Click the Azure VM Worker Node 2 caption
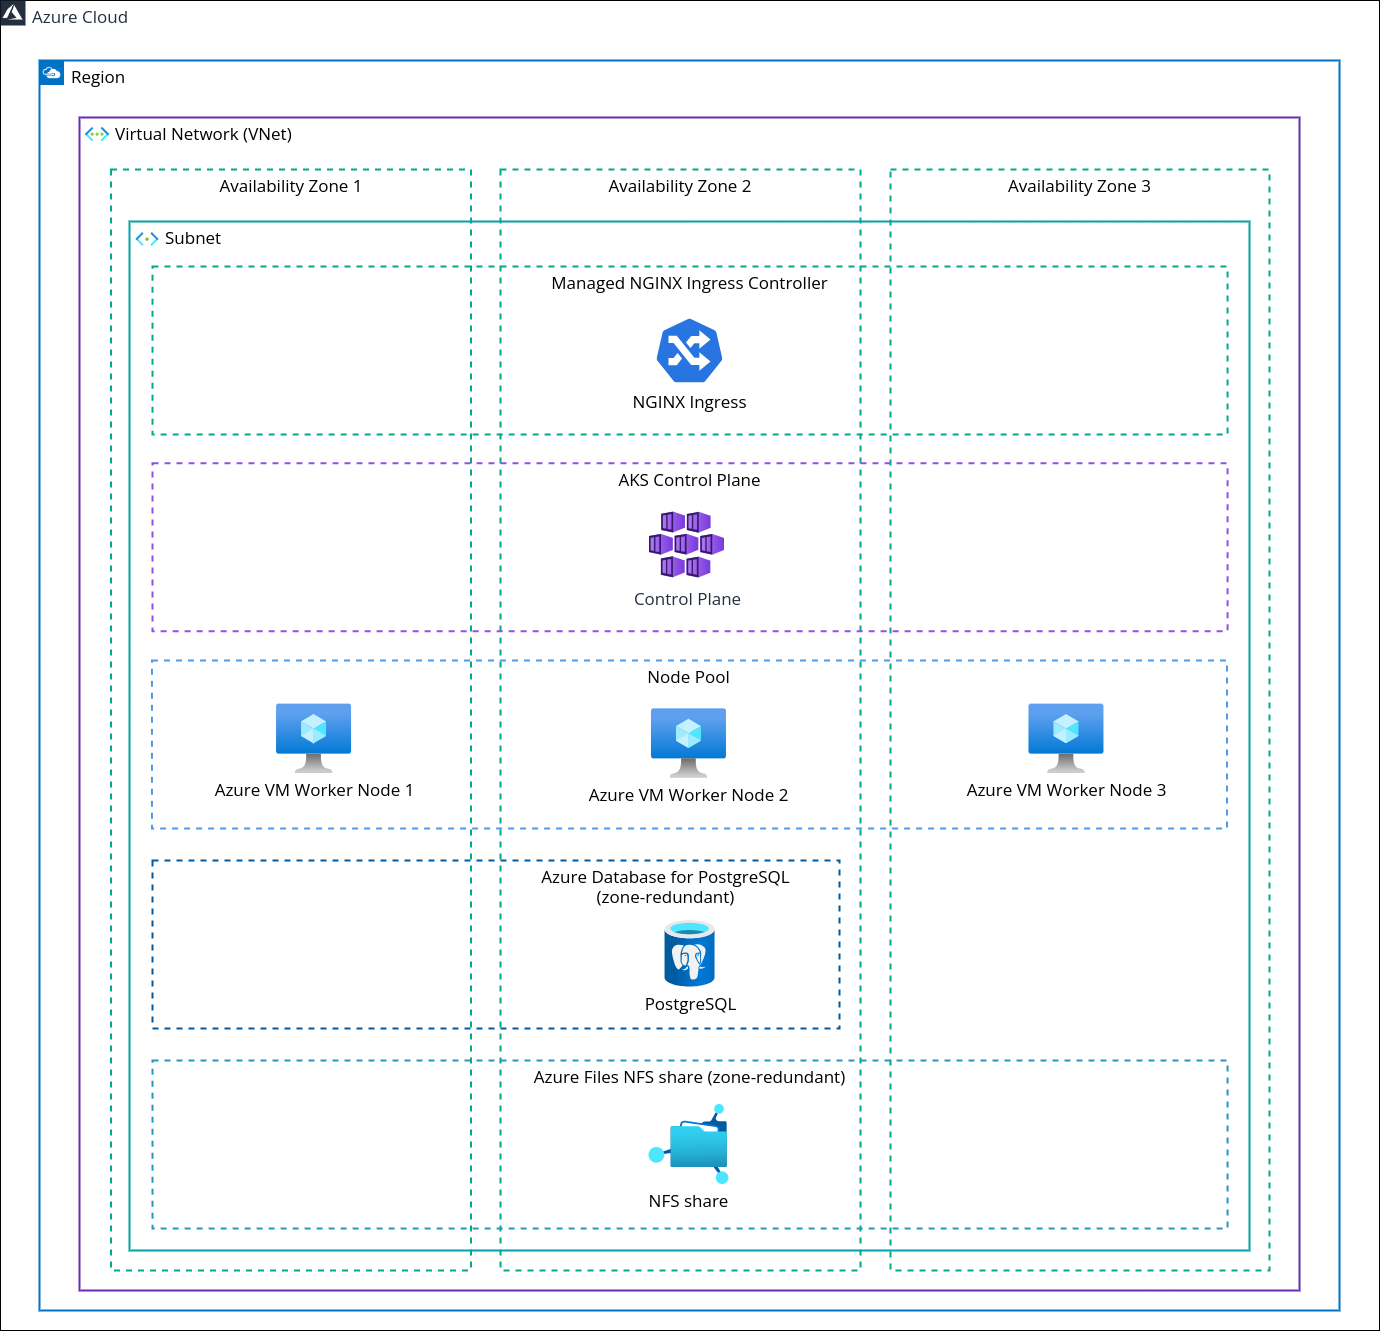 (x=688, y=795)
